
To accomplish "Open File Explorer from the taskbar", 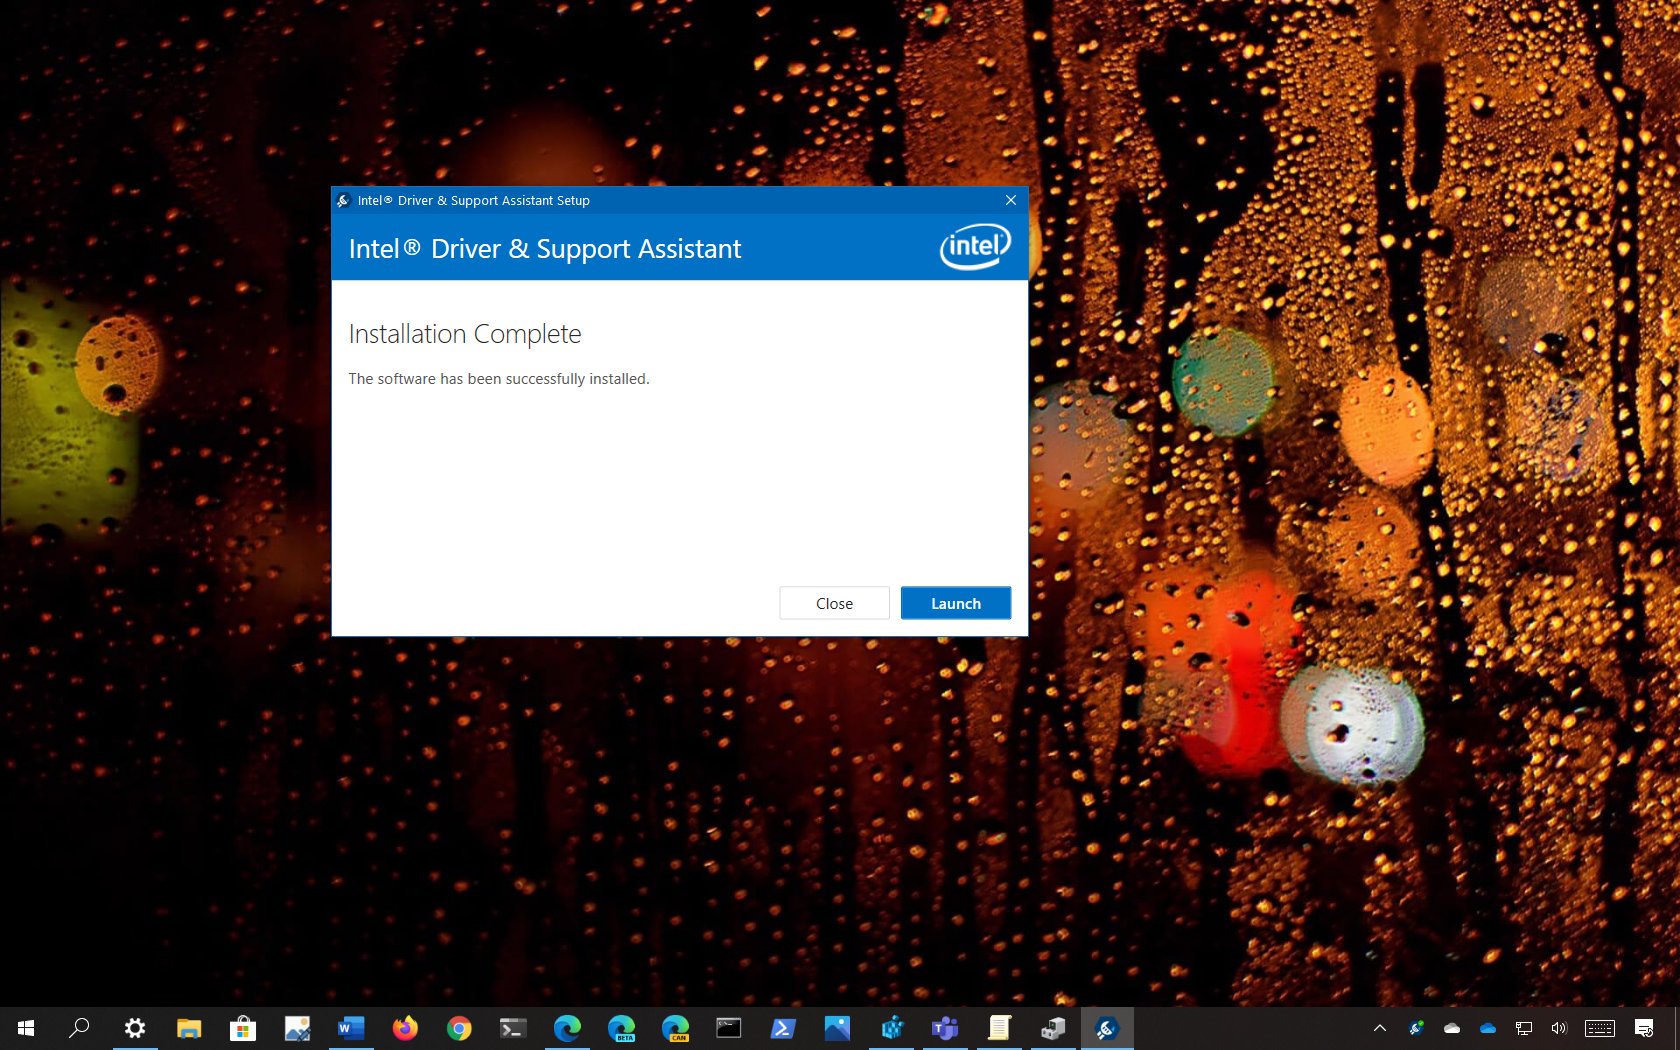I will [188, 1028].
